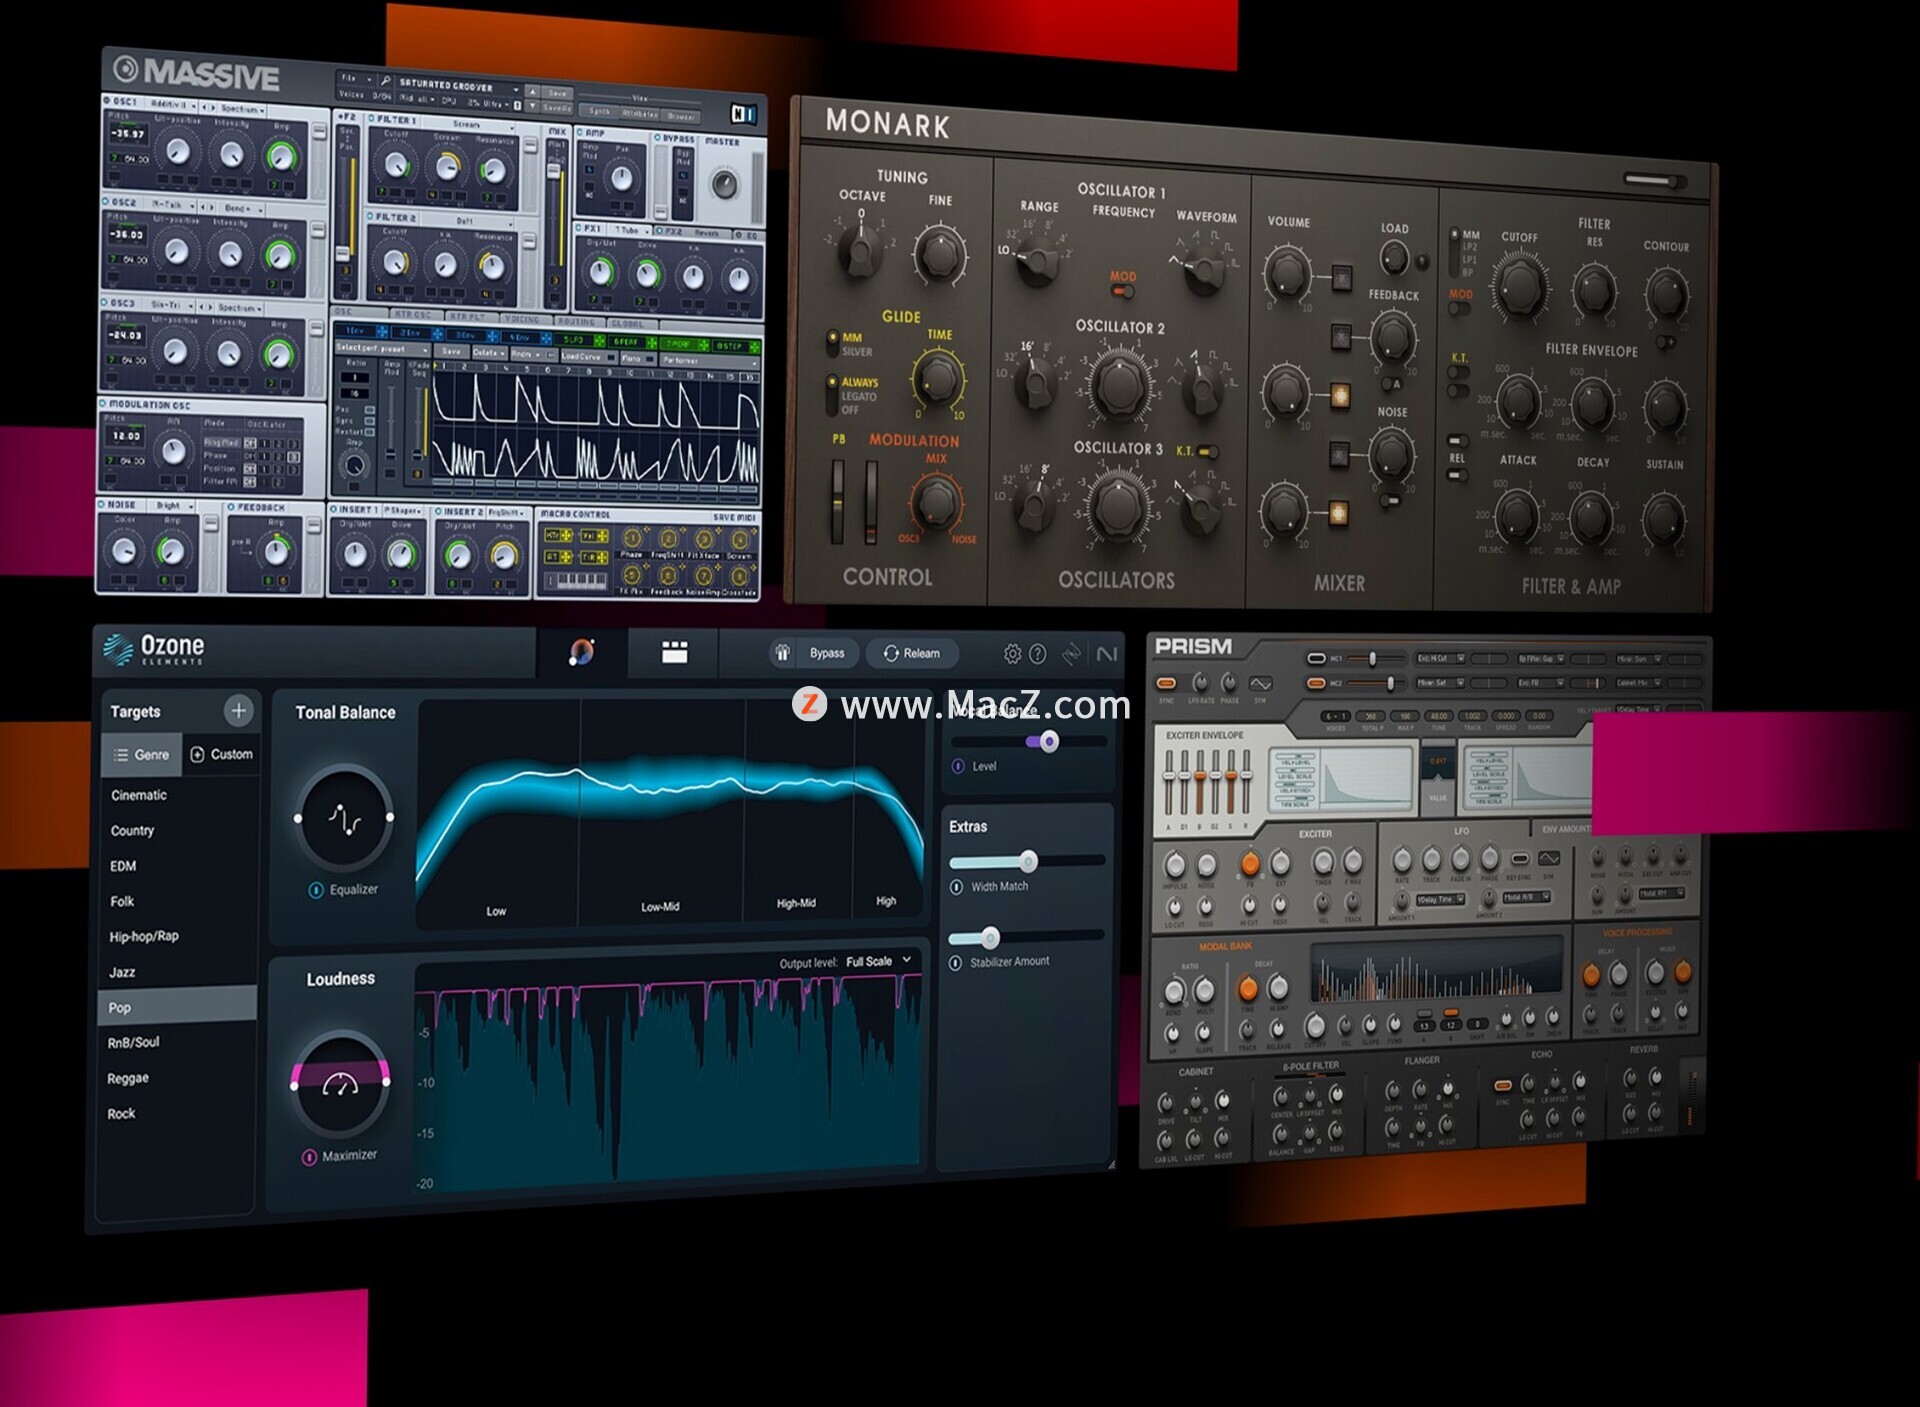Toggle the Prism SYNC button at top left
This screenshot has width=1920, height=1407.
pyautogui.click(x=1166, y=683)
